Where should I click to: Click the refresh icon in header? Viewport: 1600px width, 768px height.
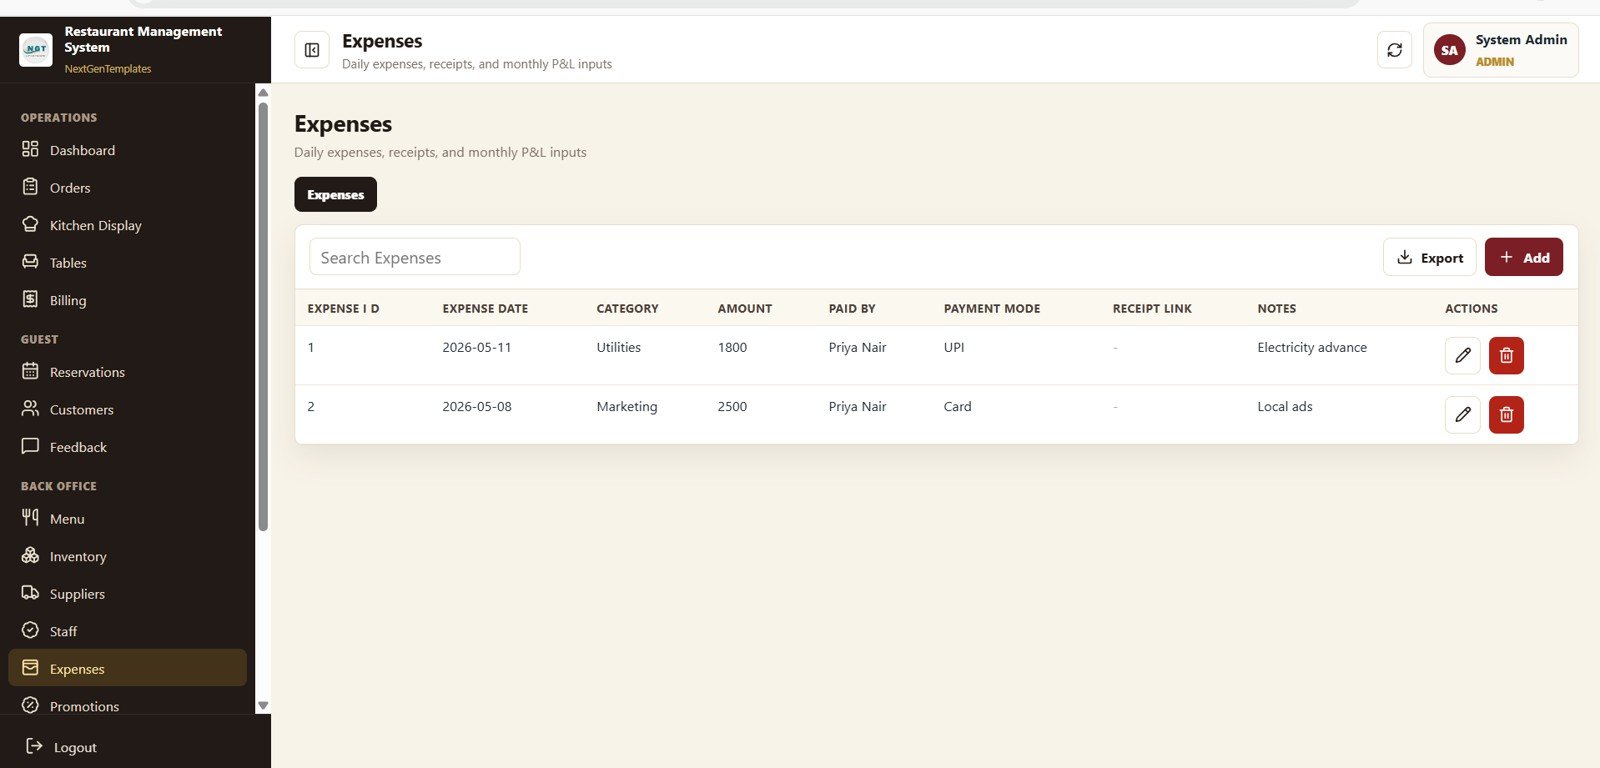pos(1394,50)
